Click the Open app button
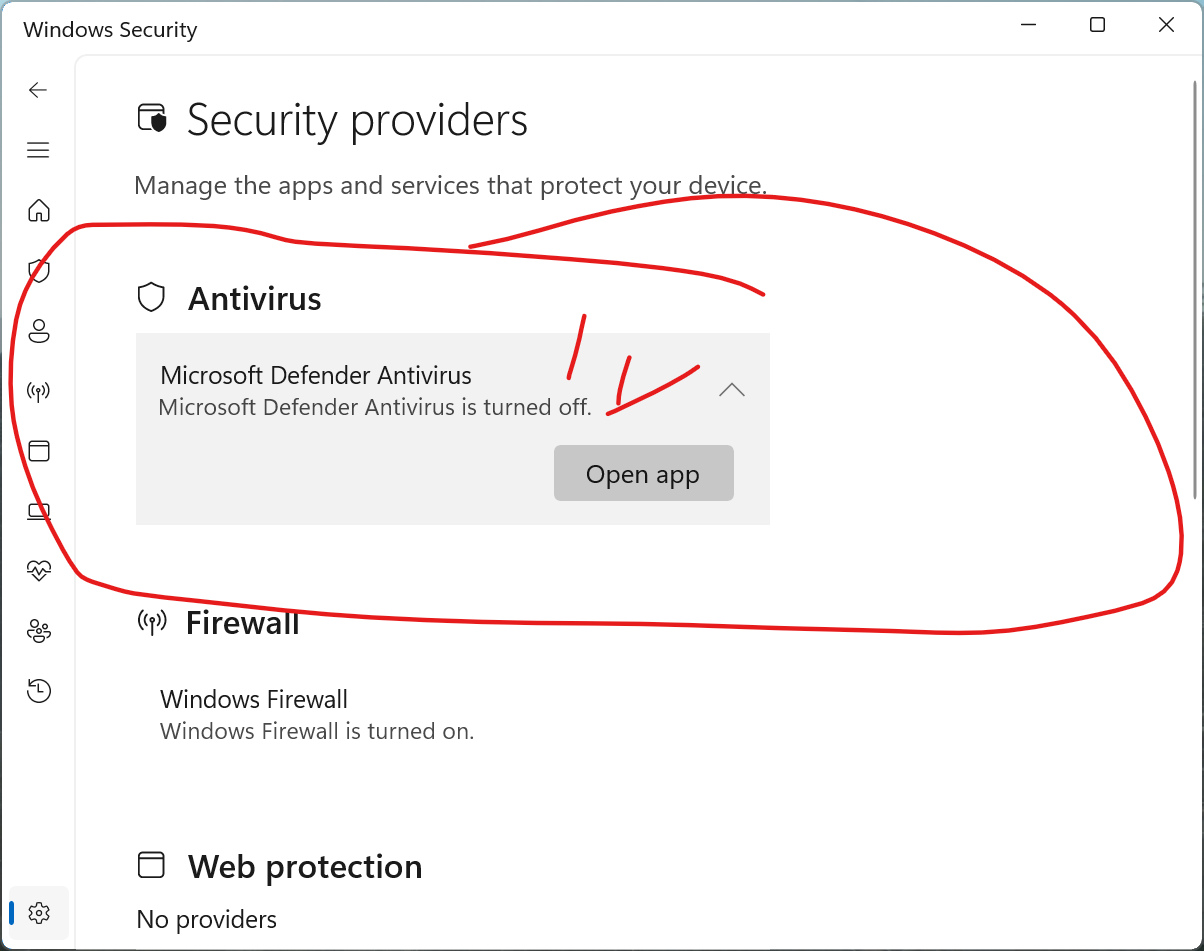This screenshot has width=1204, height=951. (643, 473)
